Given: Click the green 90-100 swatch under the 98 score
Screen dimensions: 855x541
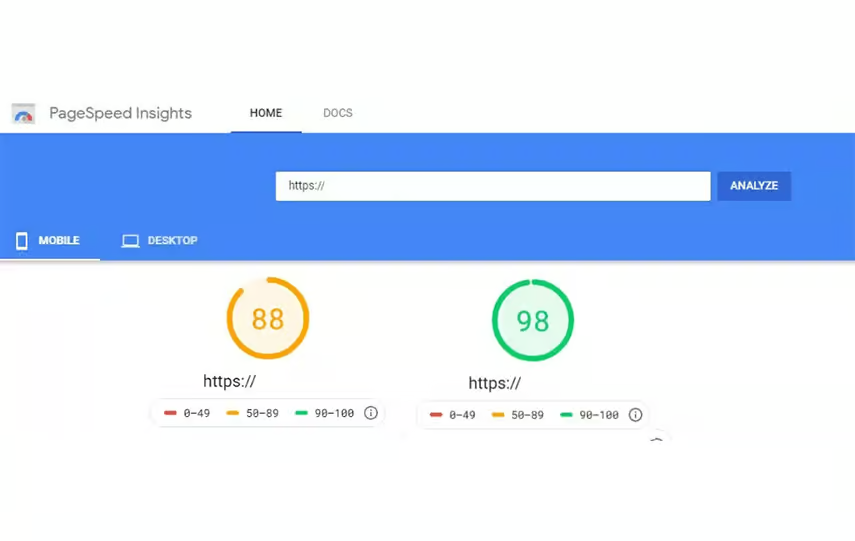Looking at the screenshot, I should [567, 414].
